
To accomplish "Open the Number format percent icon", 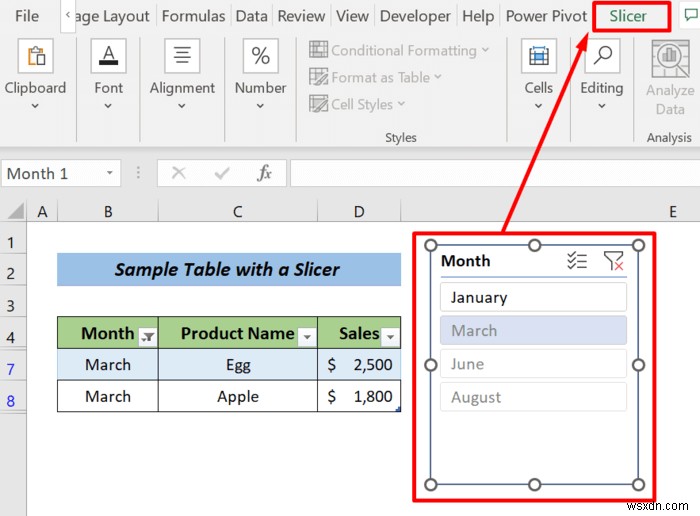I will coord(260,56).
